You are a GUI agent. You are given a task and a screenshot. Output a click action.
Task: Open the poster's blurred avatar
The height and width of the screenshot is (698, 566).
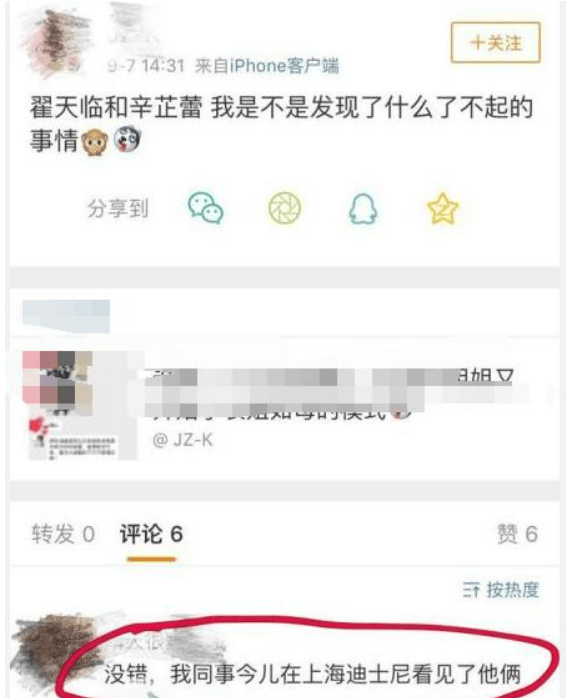coord(56,42)
